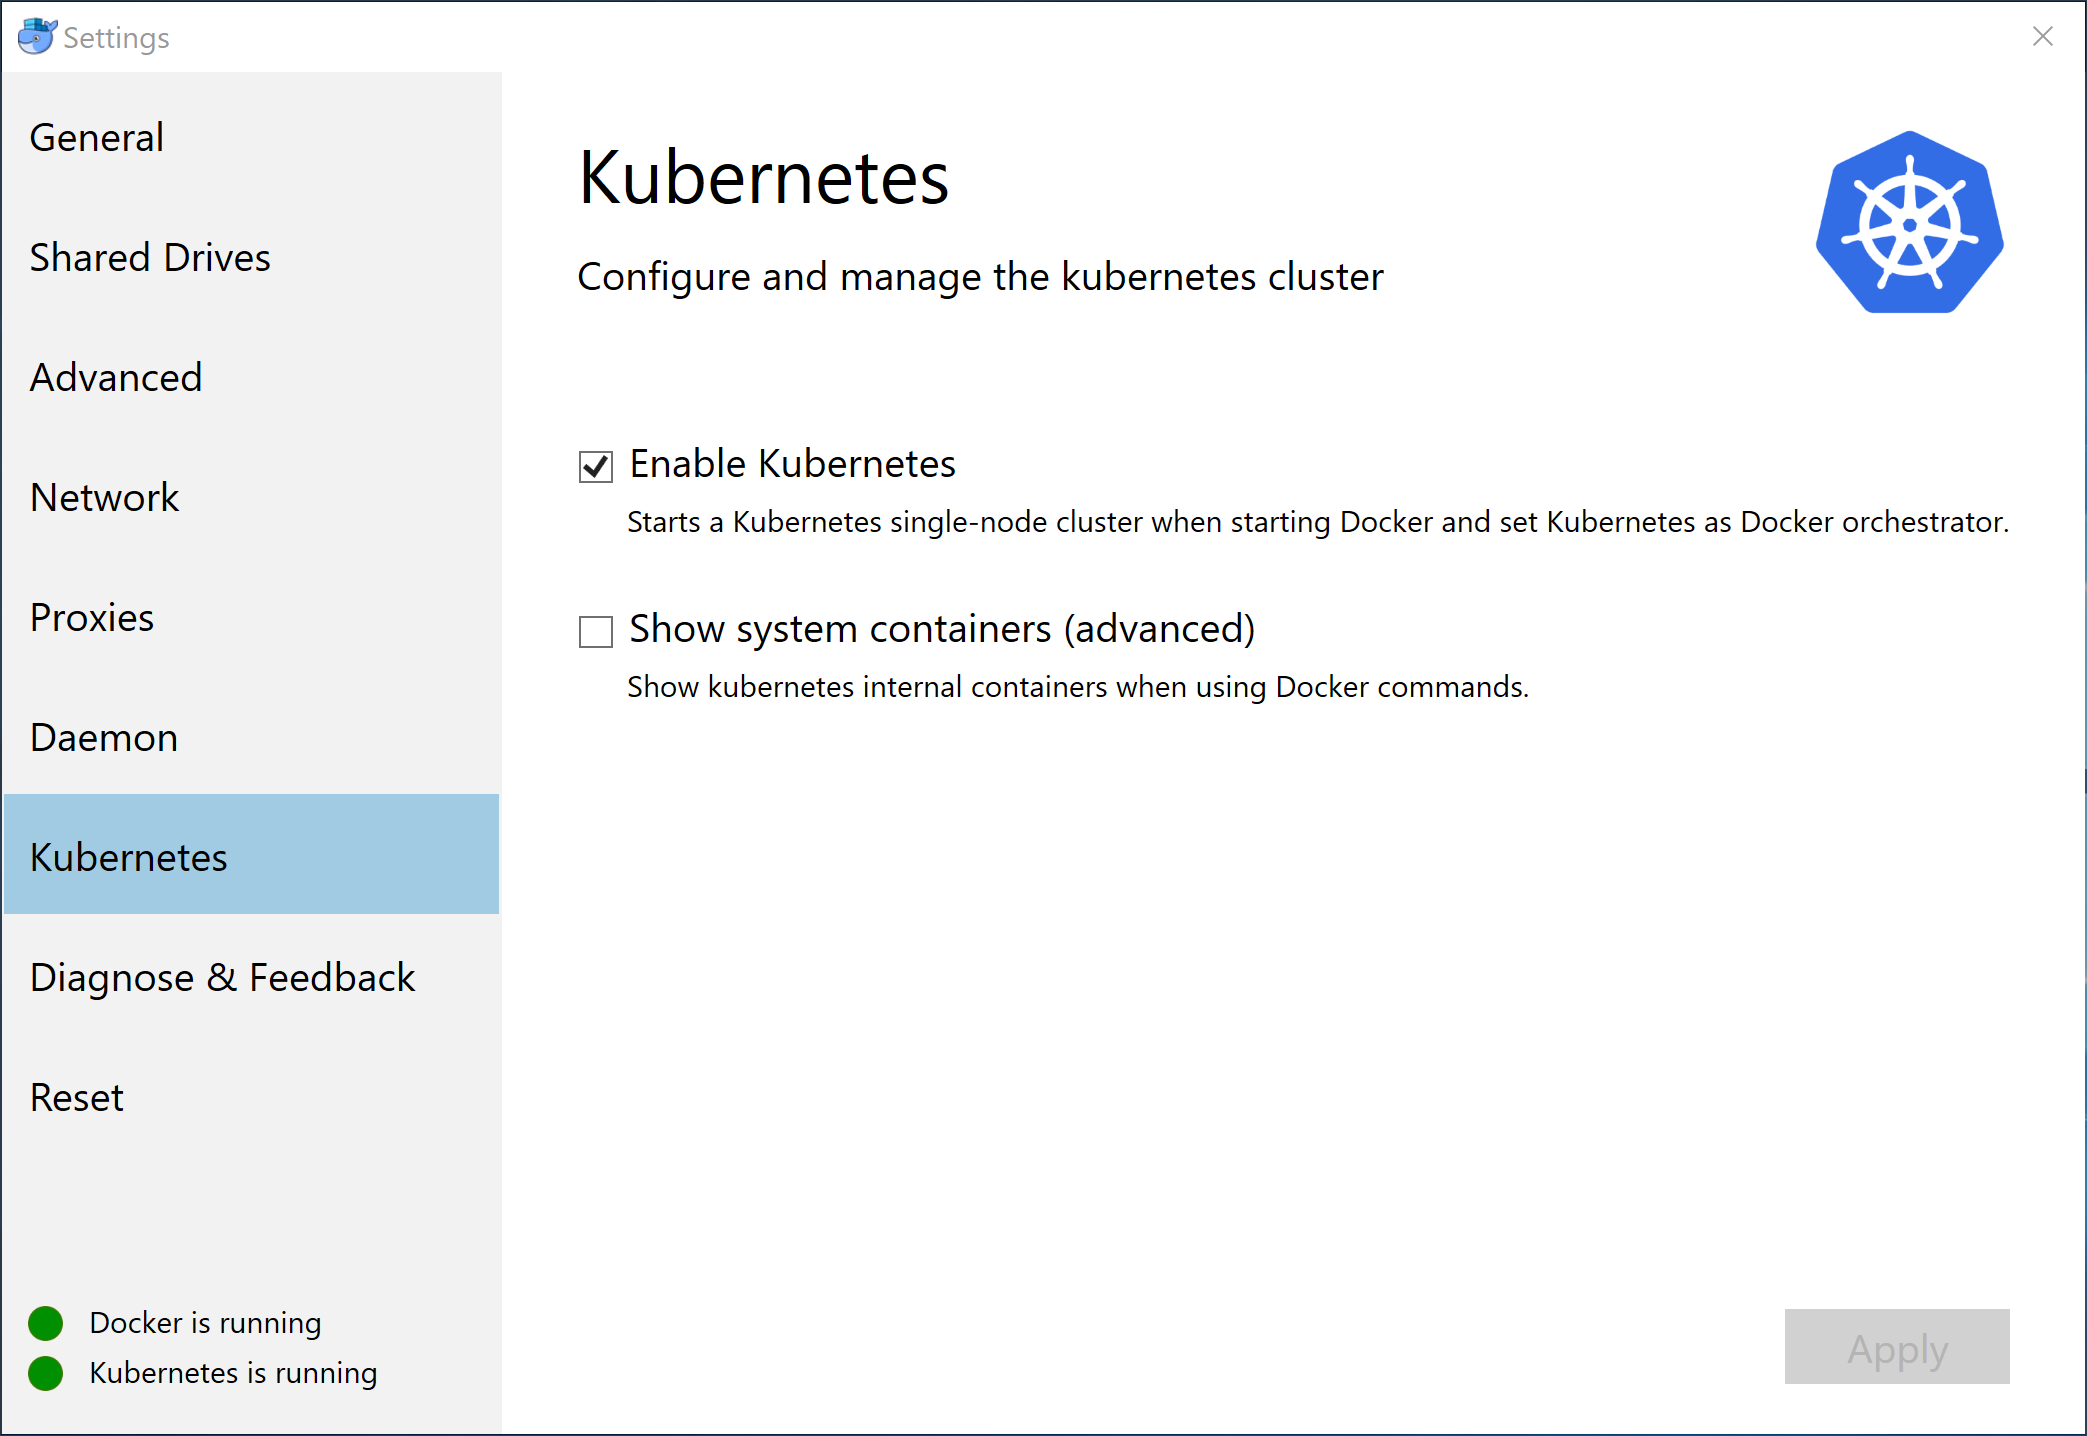Click the Kubernetes is running status label

(x=233, y=1373)
